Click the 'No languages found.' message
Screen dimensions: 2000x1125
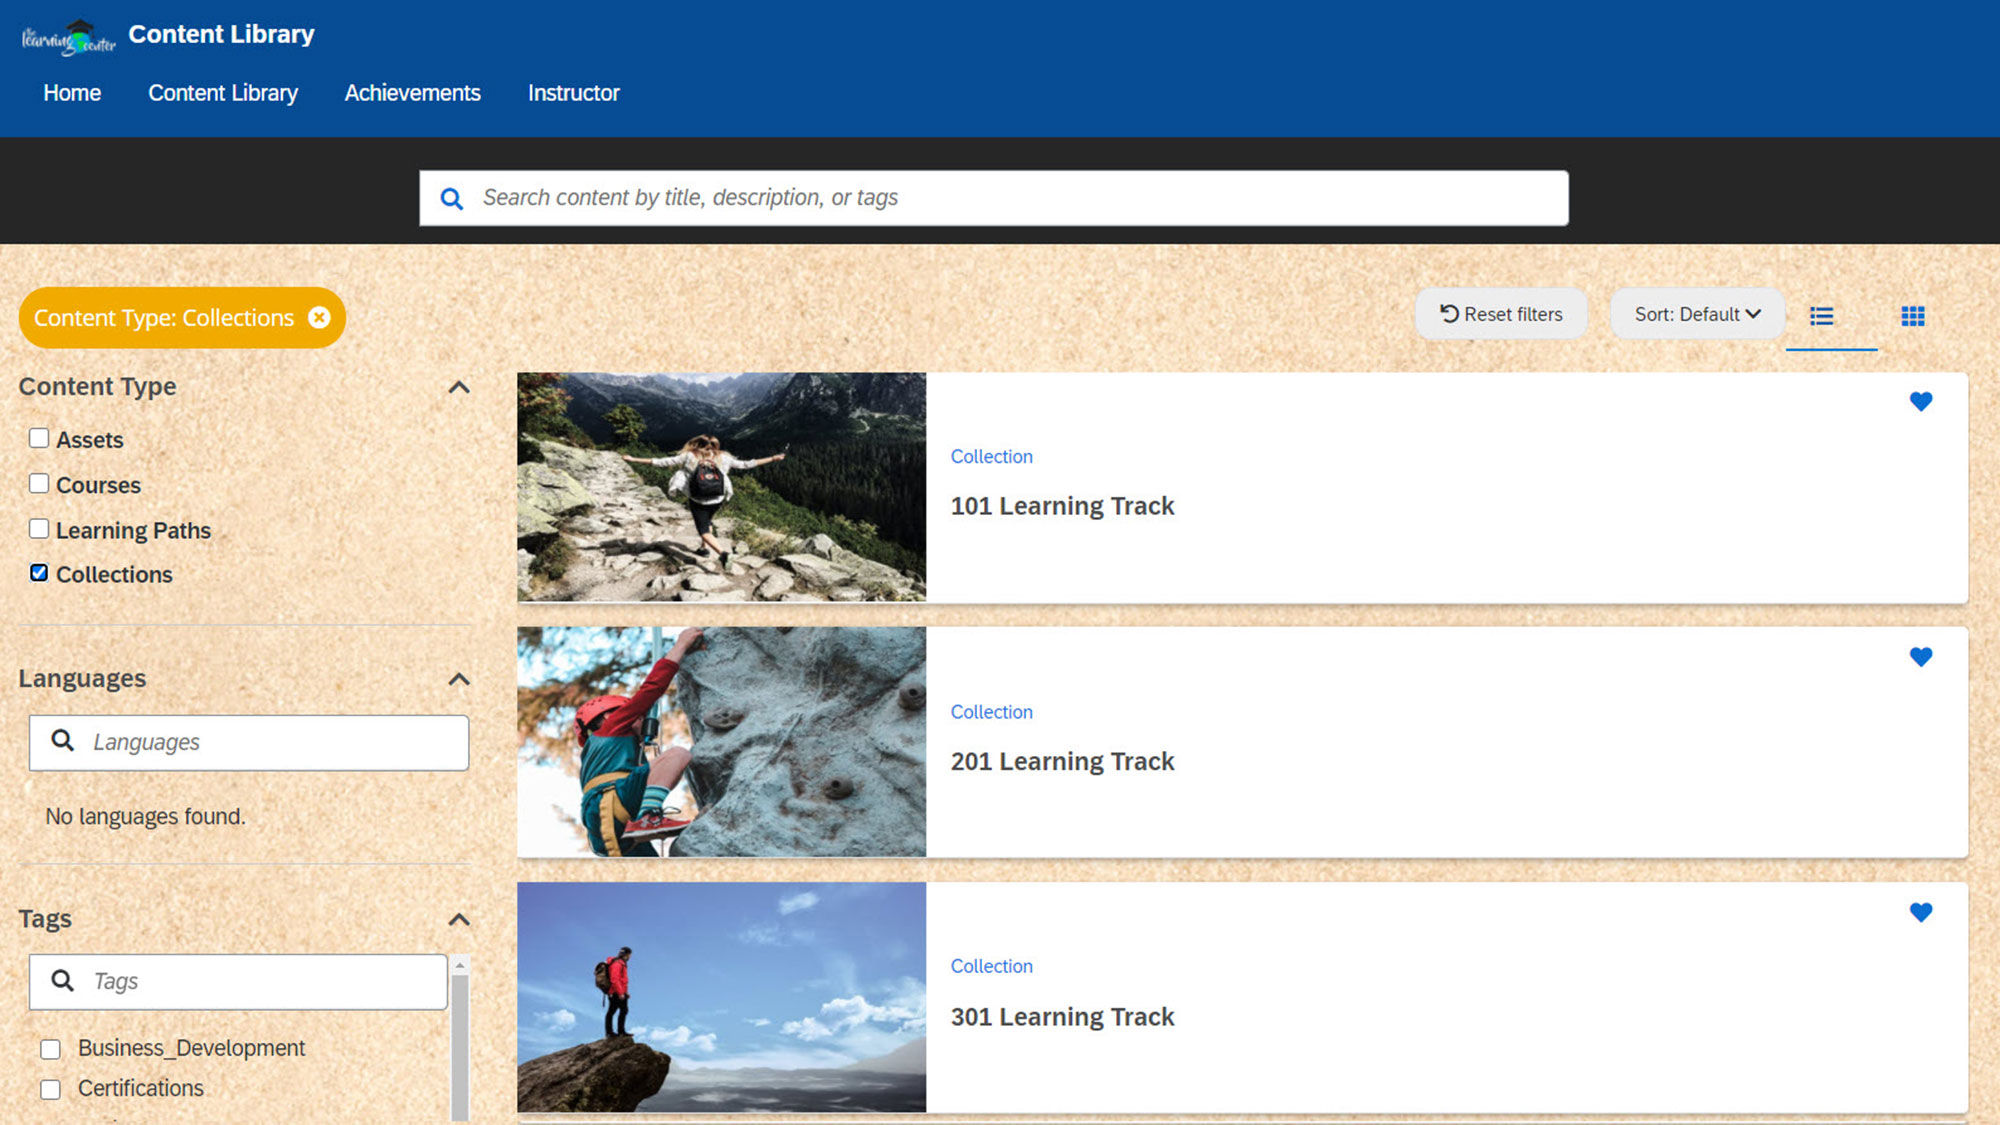145,817
